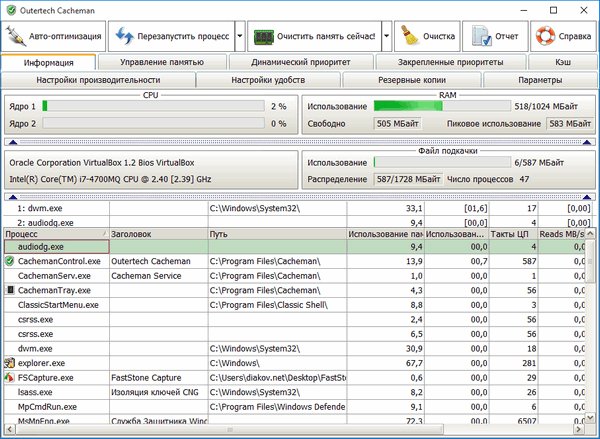Click the explorer.exe row icon

coord(9,362)
